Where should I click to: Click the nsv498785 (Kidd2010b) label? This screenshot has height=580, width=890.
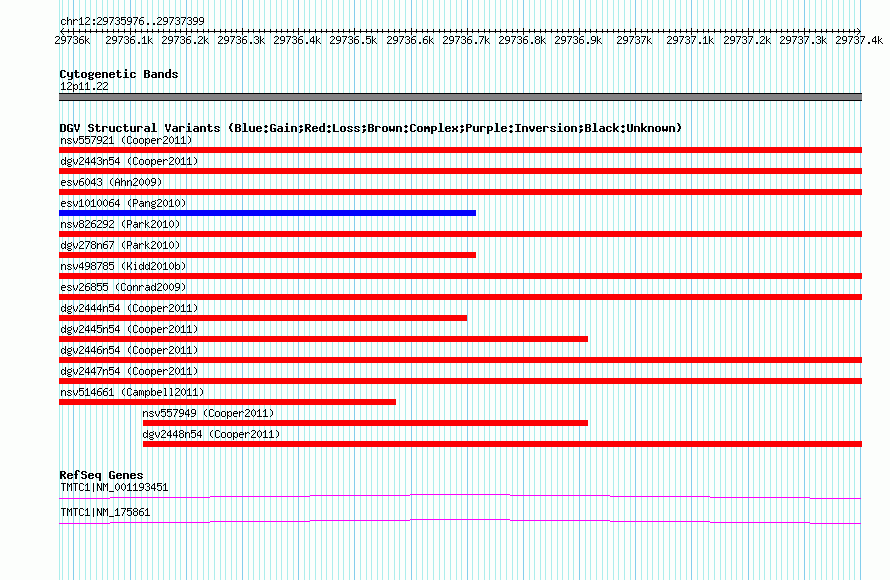(123, 266)
